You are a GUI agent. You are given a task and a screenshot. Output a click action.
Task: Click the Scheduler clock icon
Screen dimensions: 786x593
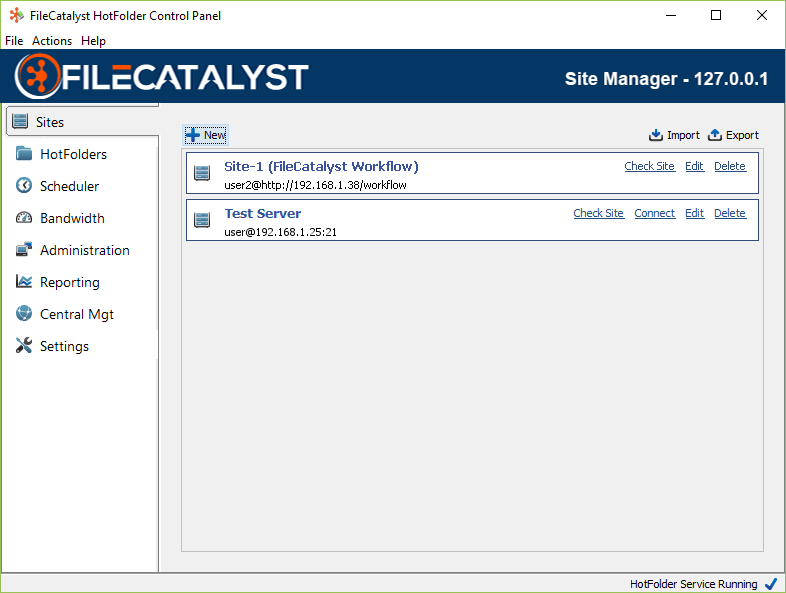pos(24,185)
